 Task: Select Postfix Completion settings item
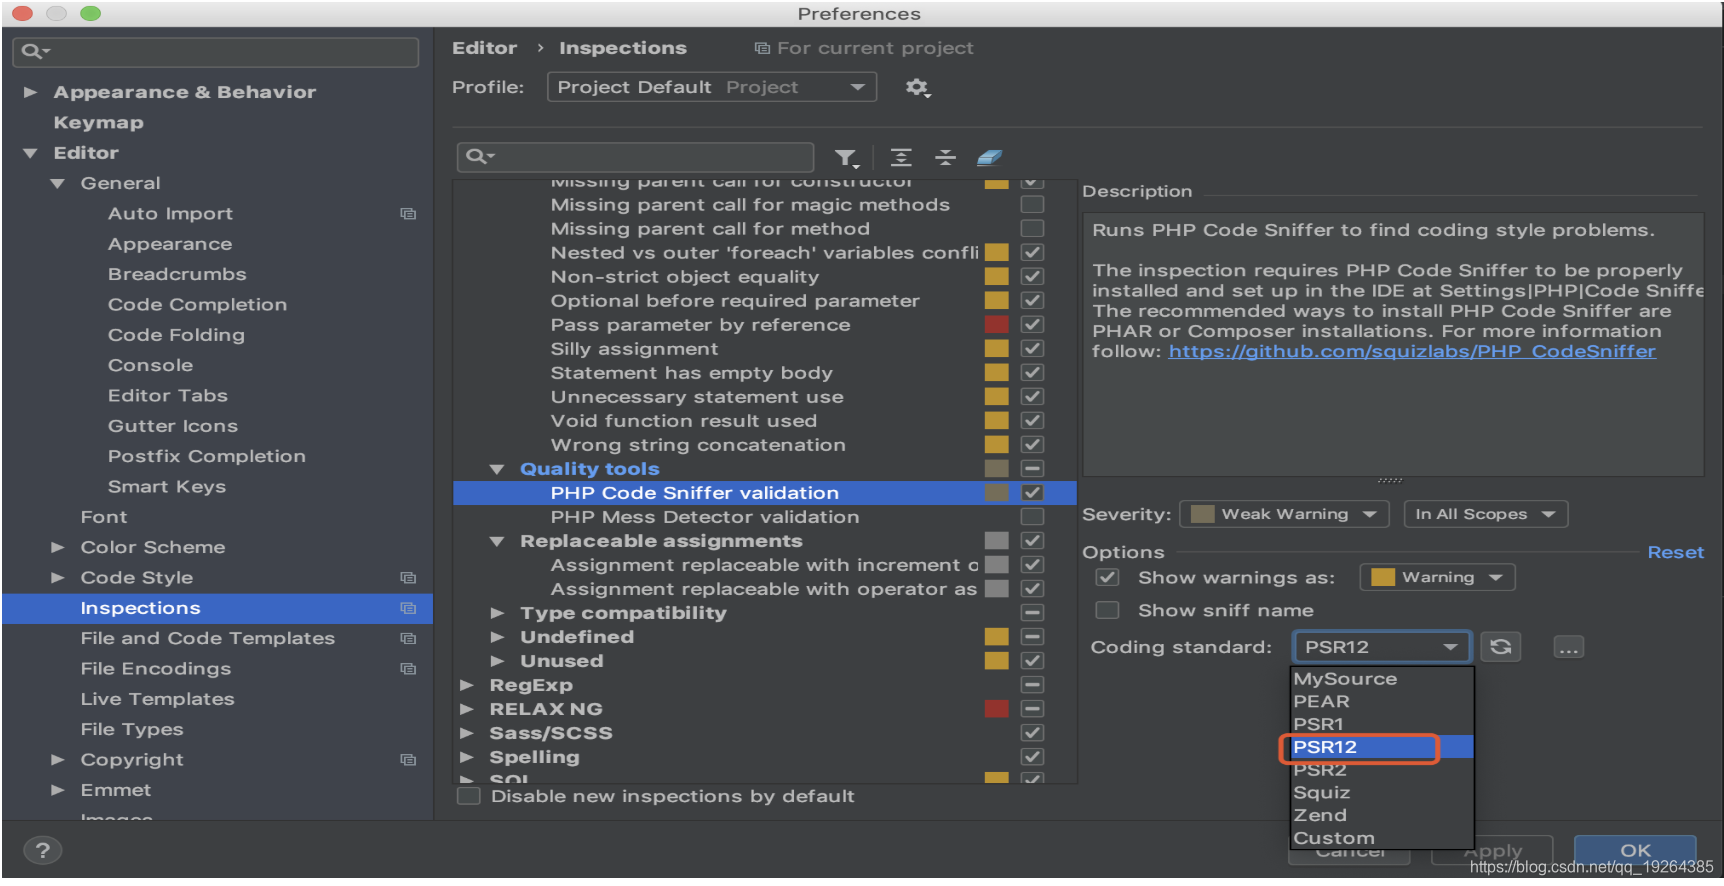(206, 457)
